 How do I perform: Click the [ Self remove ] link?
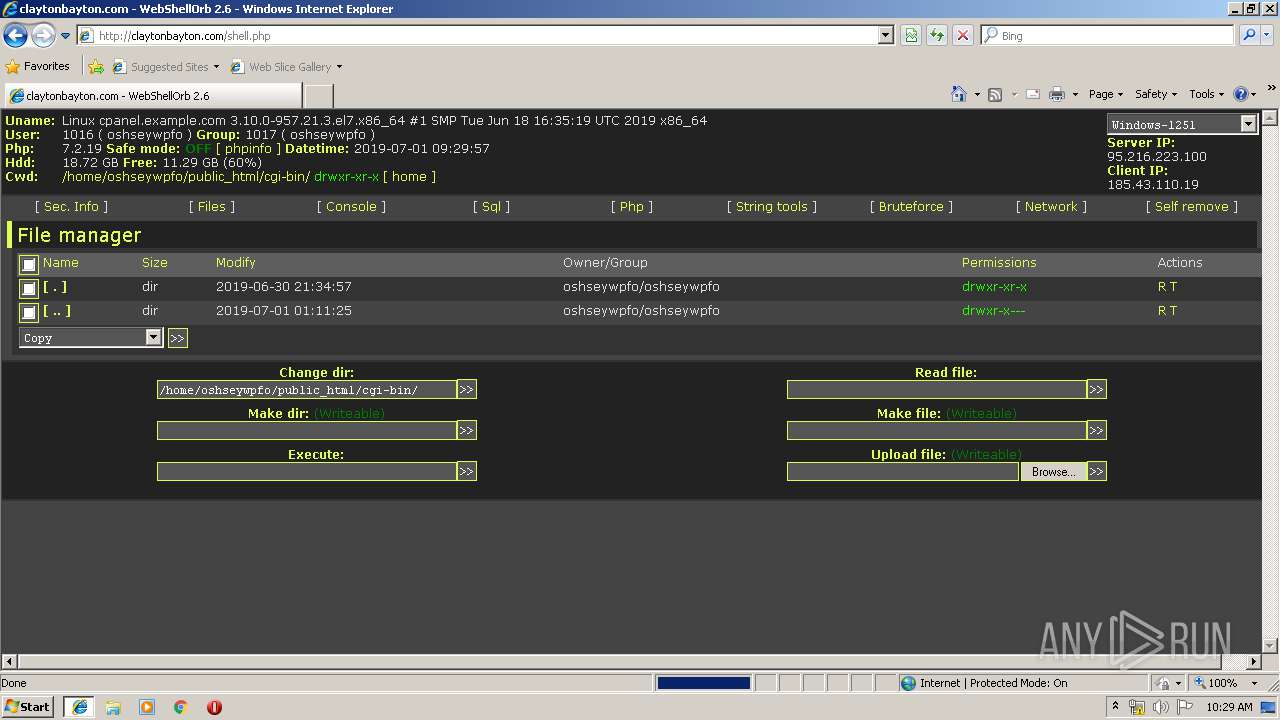pos(1192,207)
